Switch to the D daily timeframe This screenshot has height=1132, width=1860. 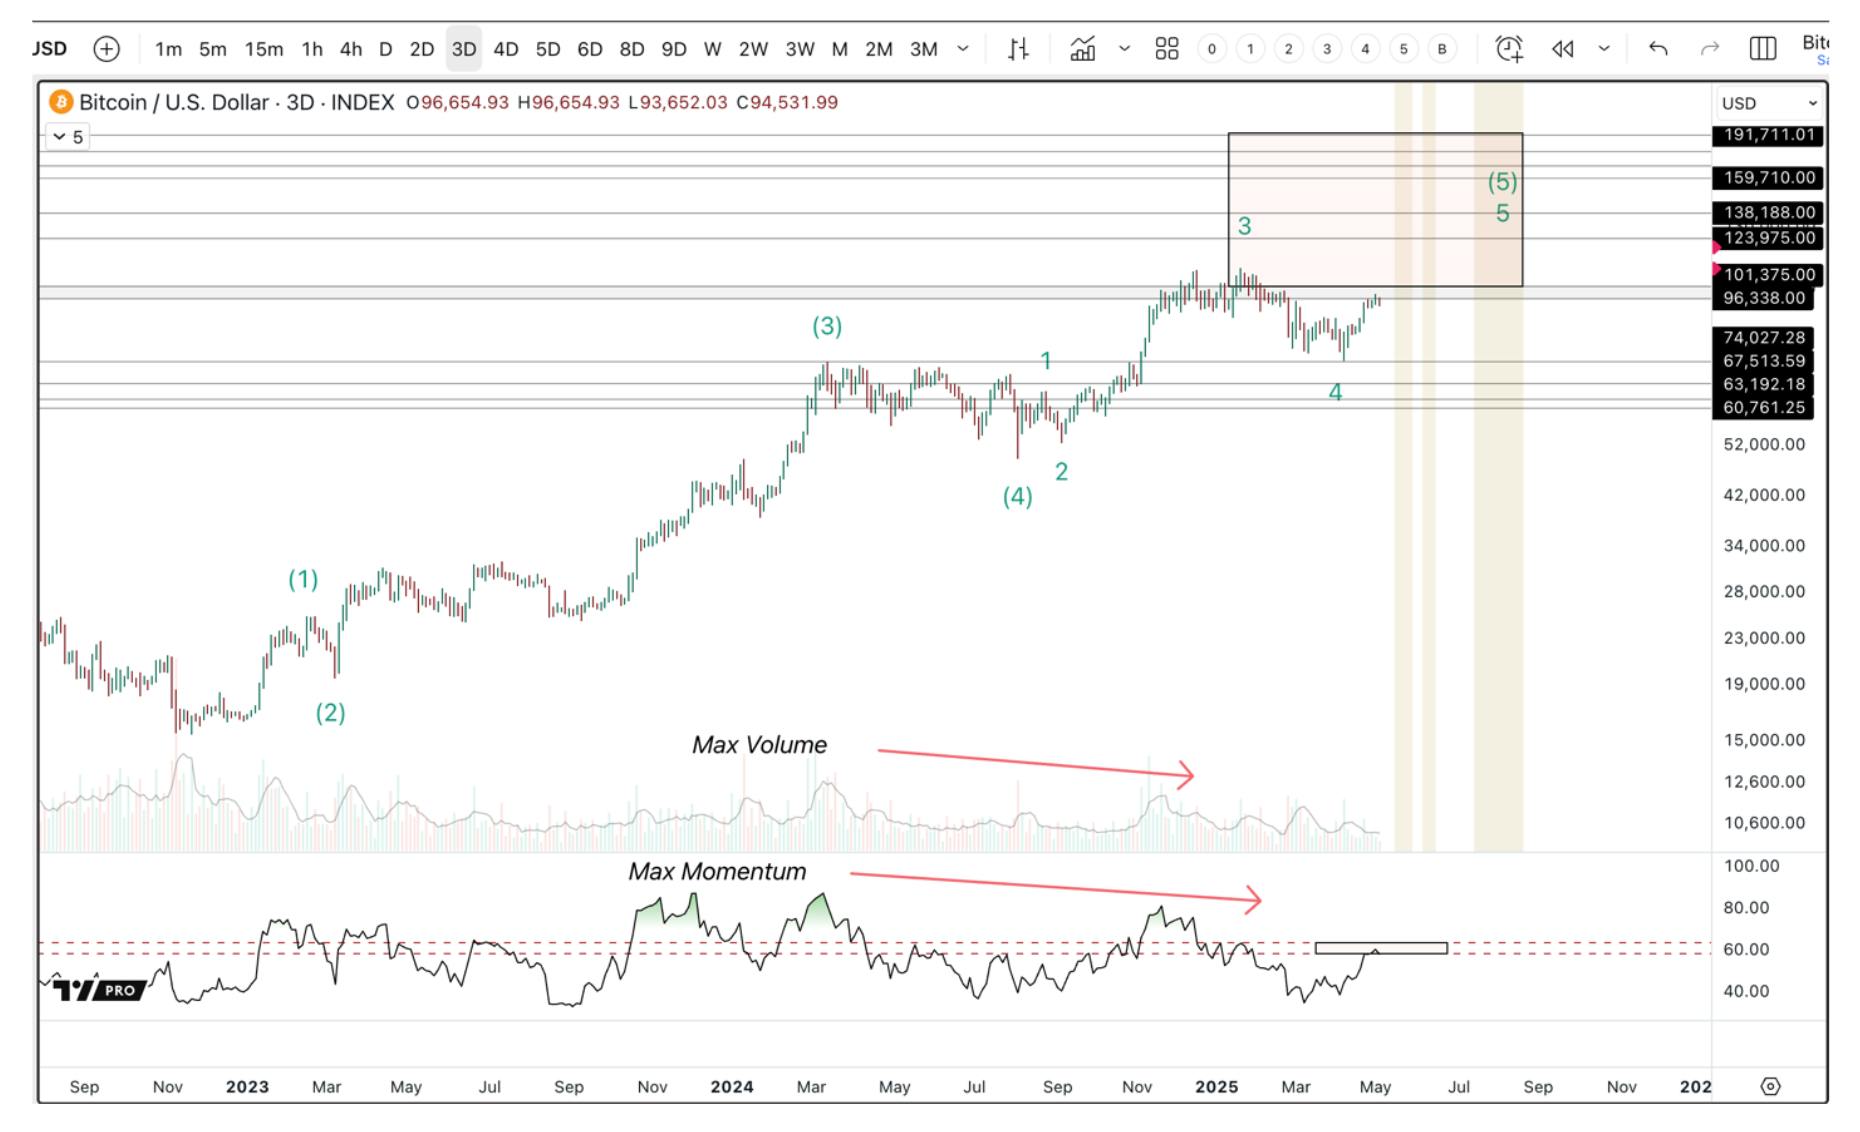click(385, 49)
